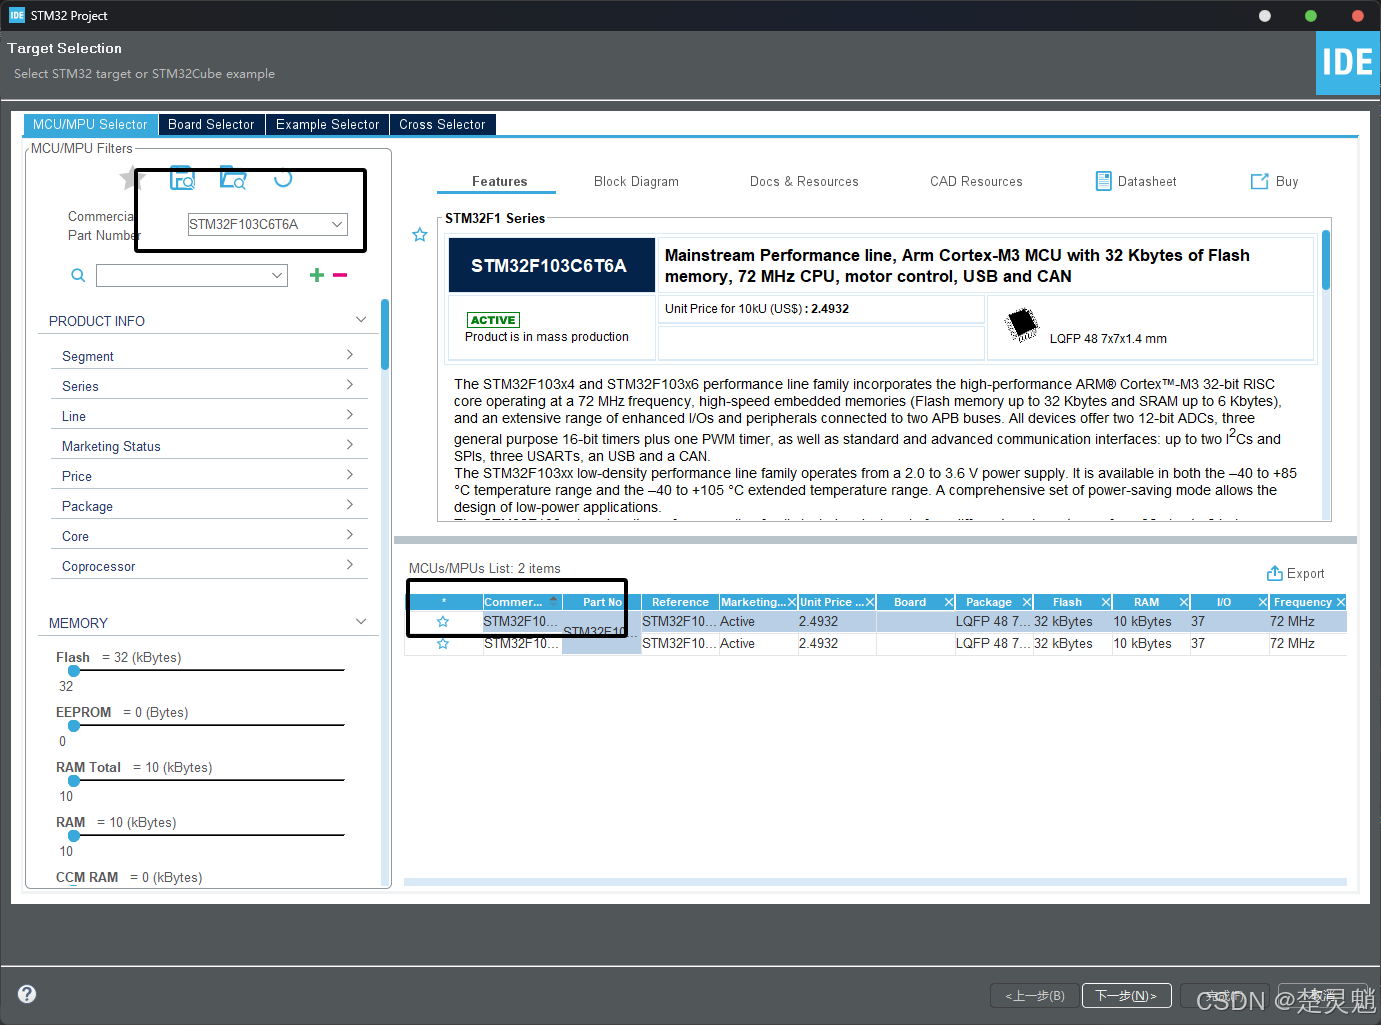
Task: Switch to the Board Selector tab
Action: click(x=211, y=124)
